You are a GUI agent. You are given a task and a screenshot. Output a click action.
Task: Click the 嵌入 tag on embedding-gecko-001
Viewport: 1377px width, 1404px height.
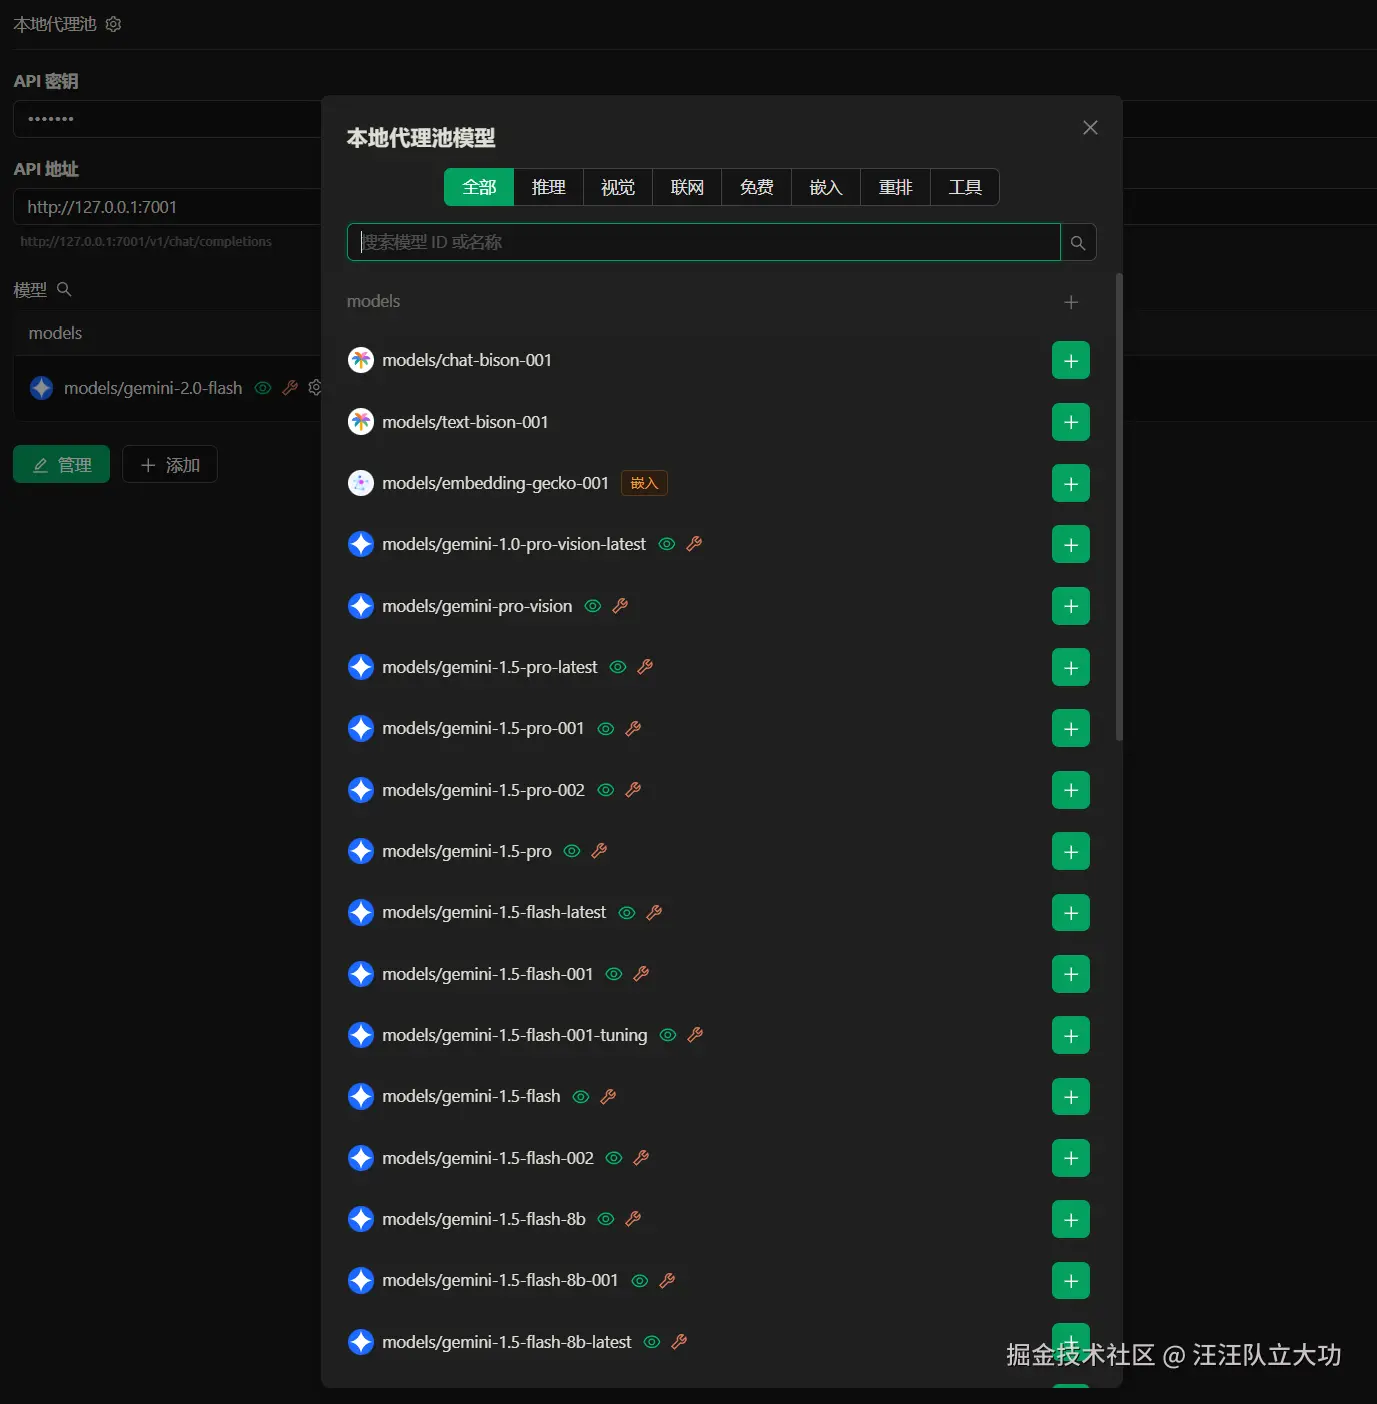click(x=644, y=483)
